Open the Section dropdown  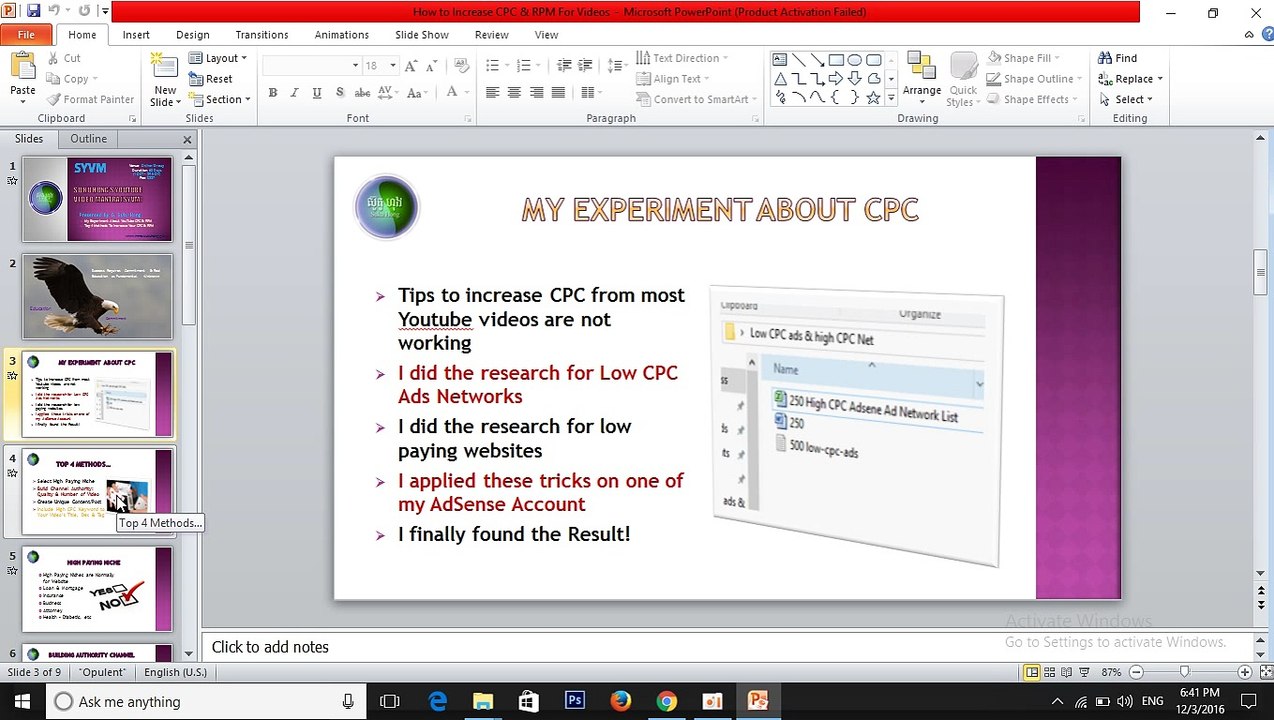pyautogui.click(x=219, y=99)
